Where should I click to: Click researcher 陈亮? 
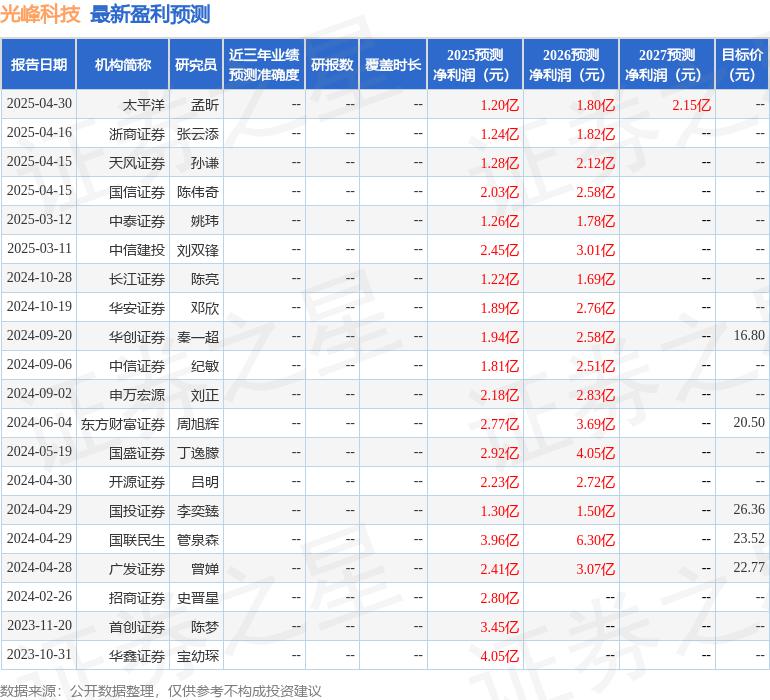tap(205, 279)
